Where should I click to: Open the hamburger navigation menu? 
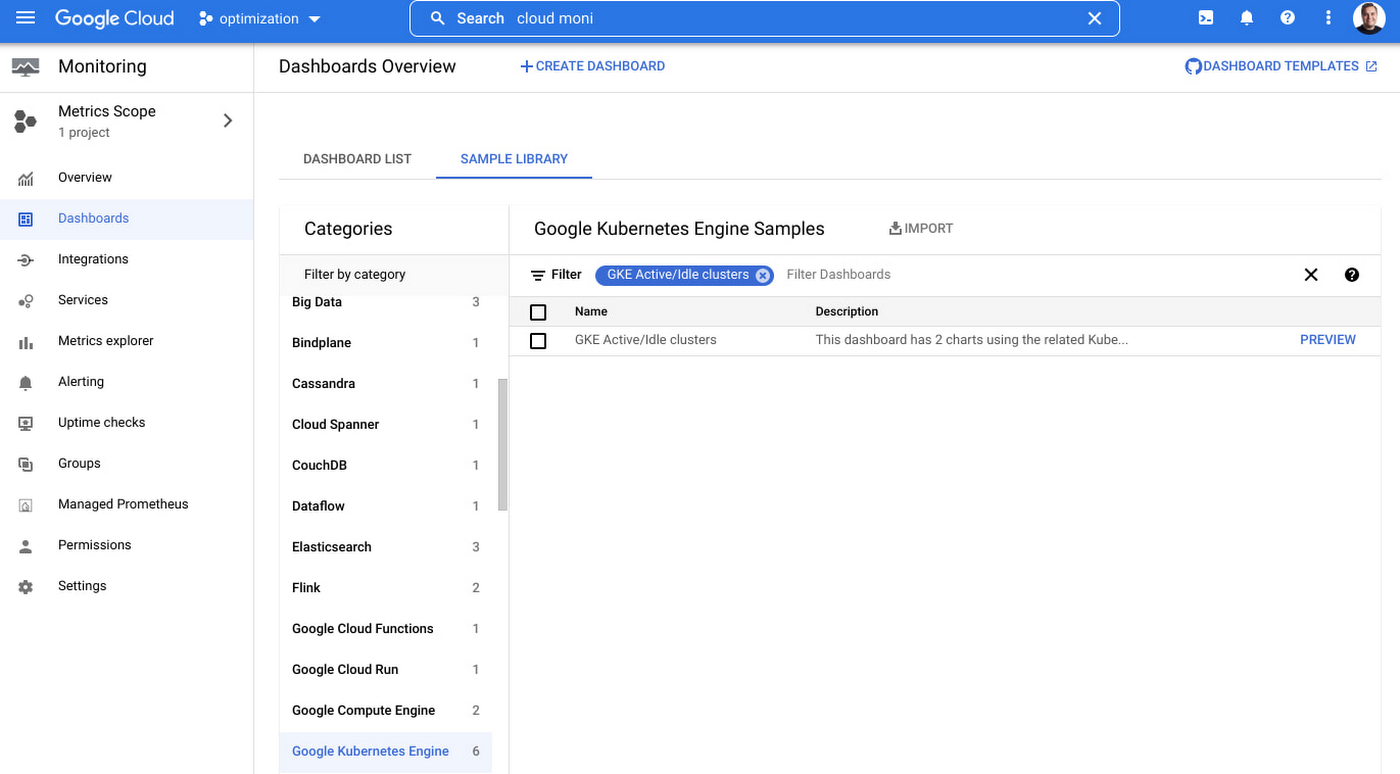(25, 18)
